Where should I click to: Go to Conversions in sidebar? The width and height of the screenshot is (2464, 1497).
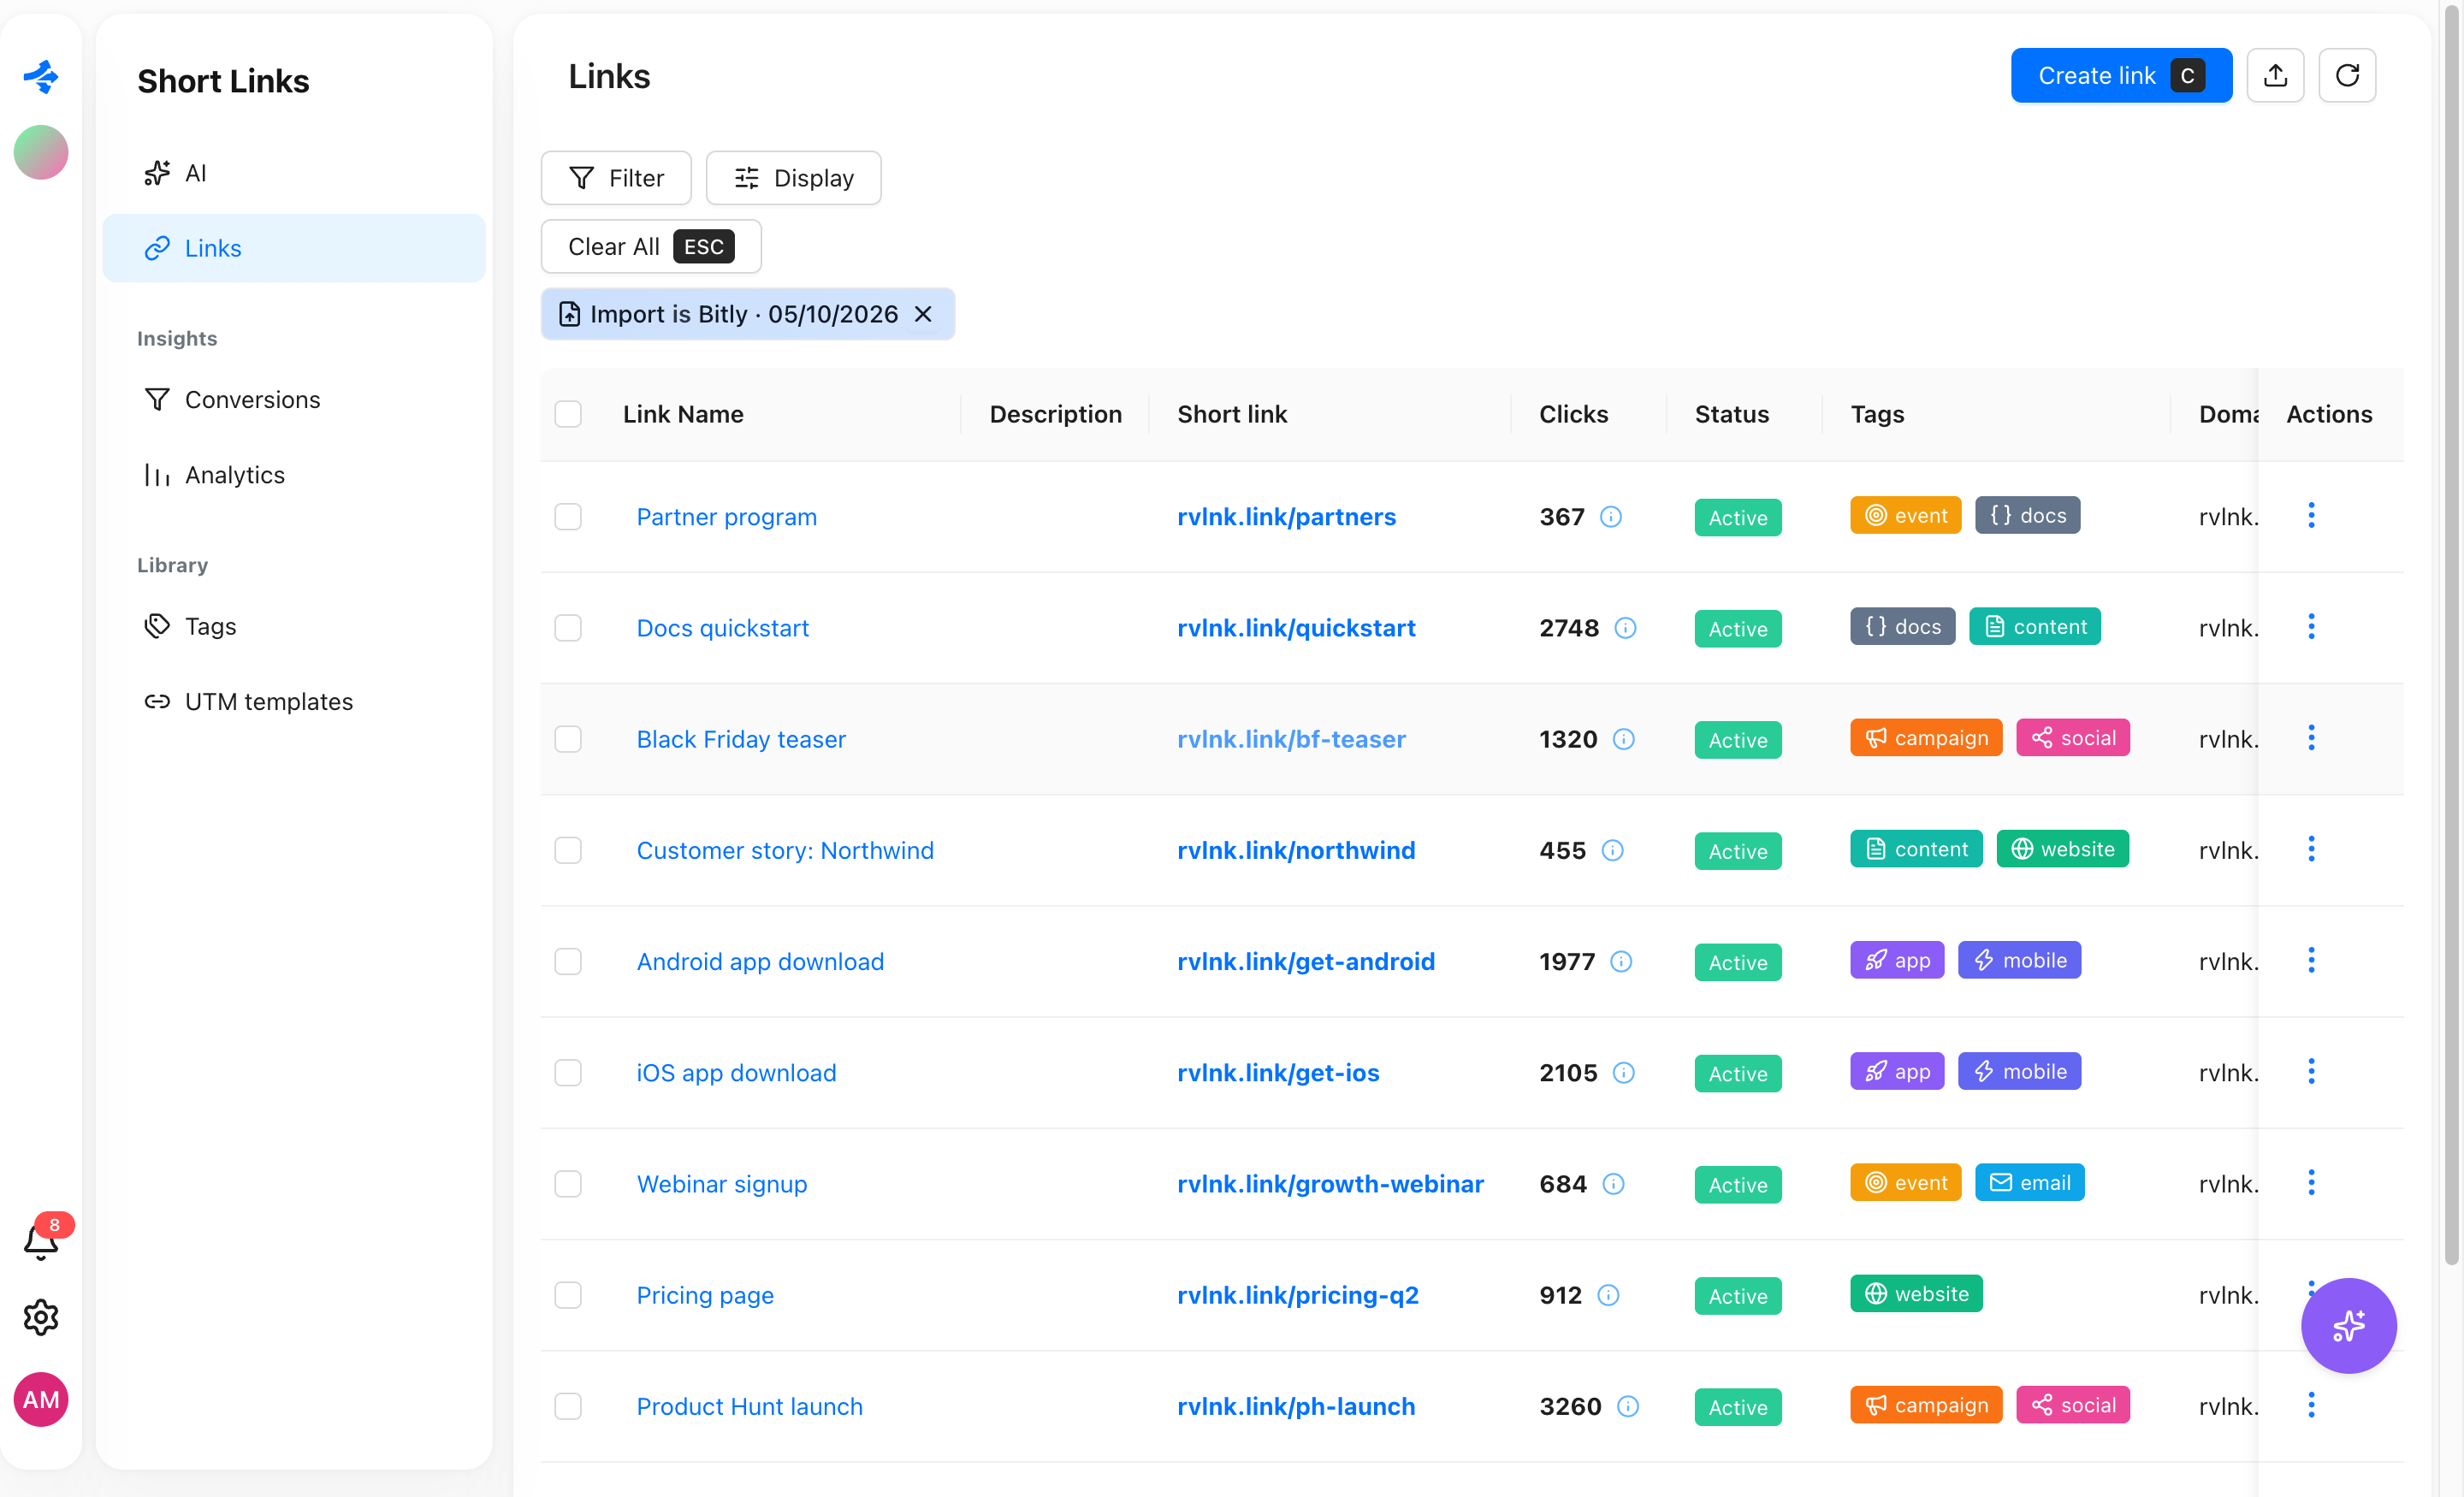tap(294, 400)
